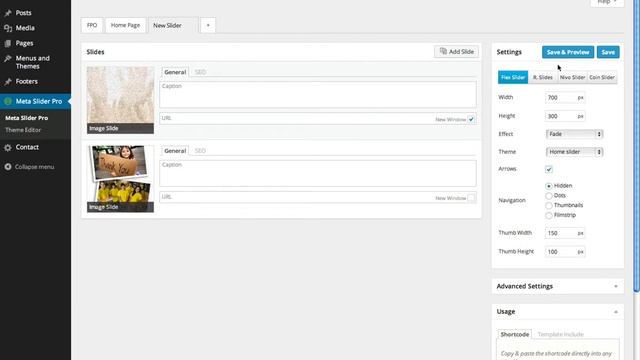
Task: Switch to the Home Page slider tab
Action: (x=125, y=25)
